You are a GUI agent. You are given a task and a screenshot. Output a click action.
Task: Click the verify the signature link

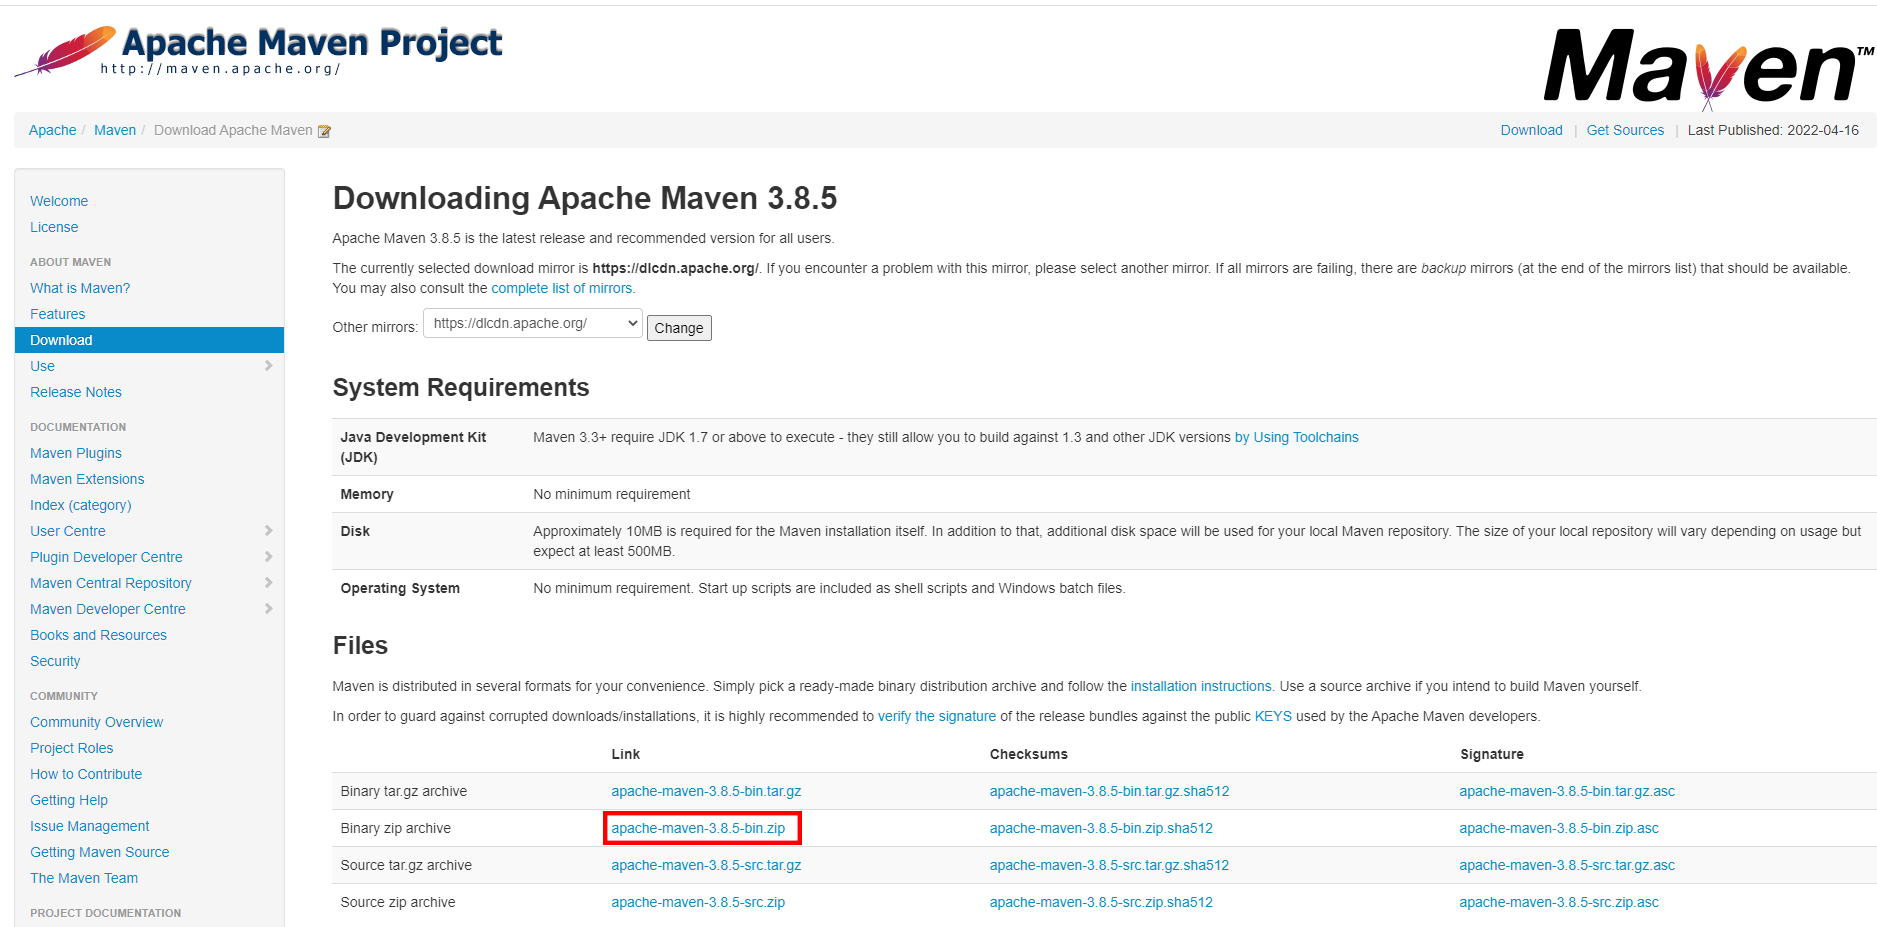point(937,716)
